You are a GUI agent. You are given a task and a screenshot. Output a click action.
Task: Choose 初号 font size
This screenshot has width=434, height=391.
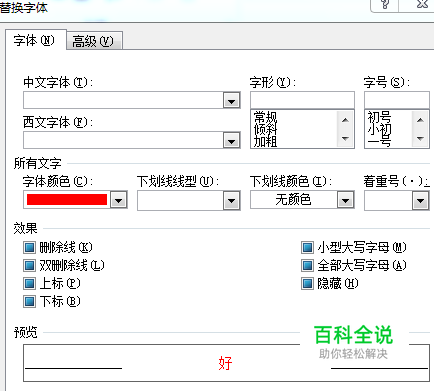pos(379,117)
